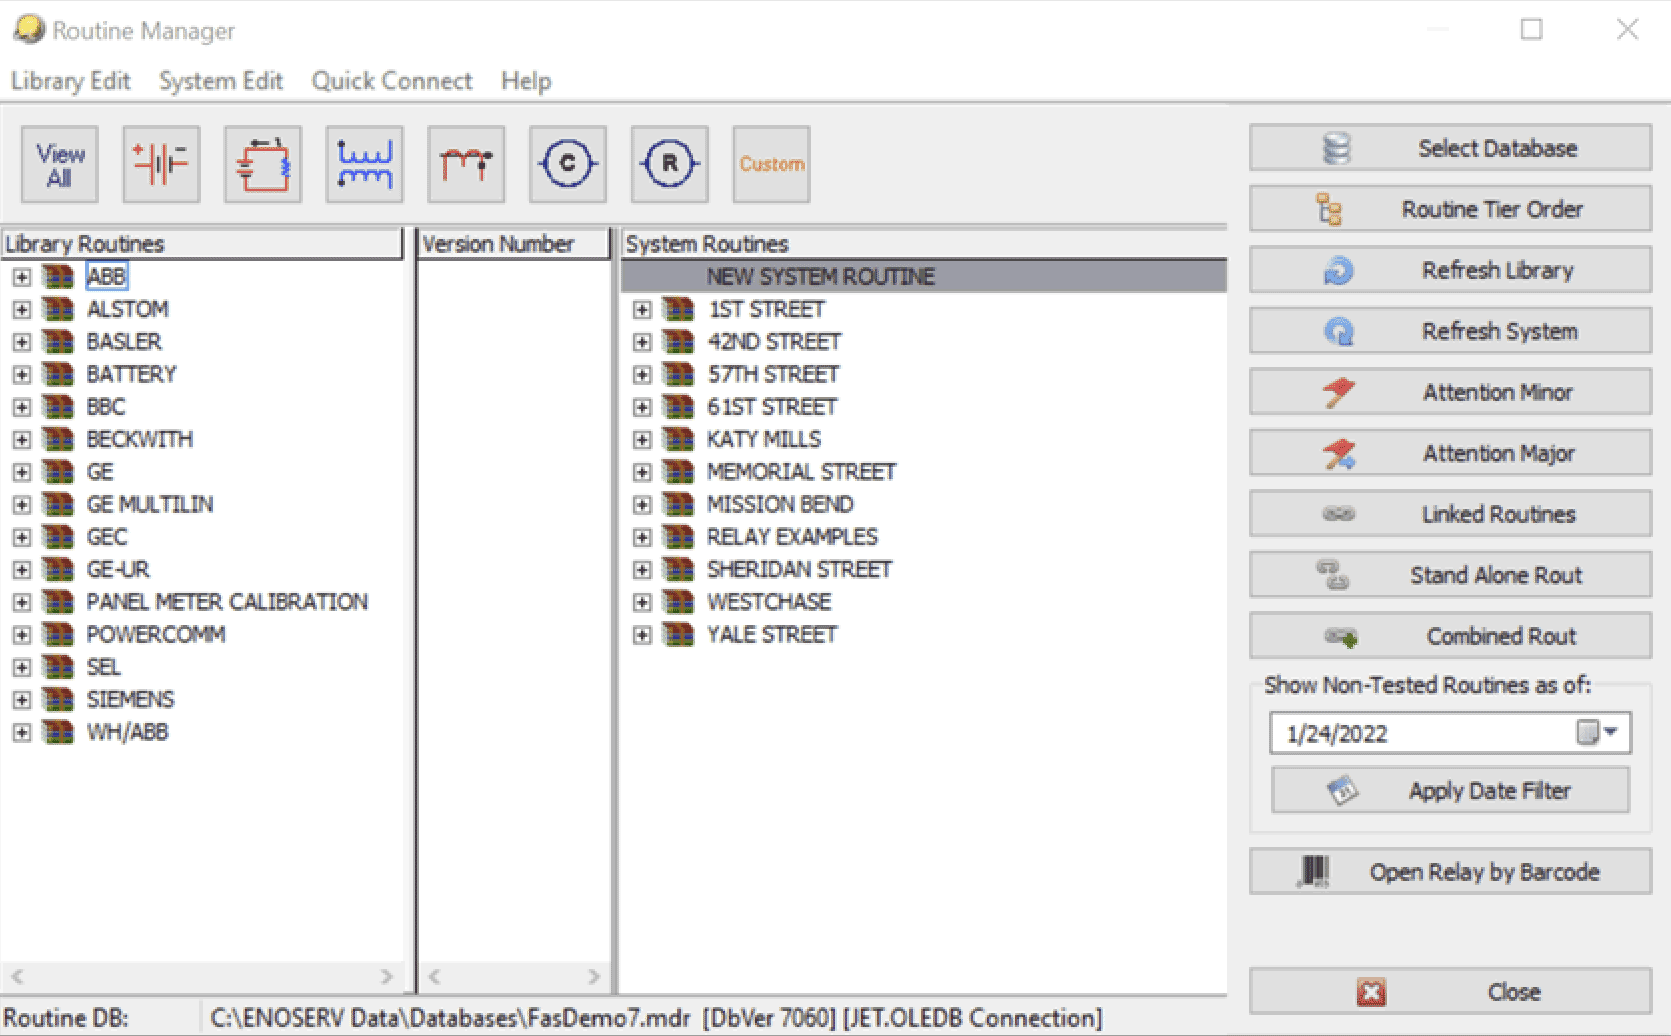Image resolution: width=1671 pixels, height=1036 pixels.
Task: Click the Refresh Library button
Action: tap(1450, 270)
